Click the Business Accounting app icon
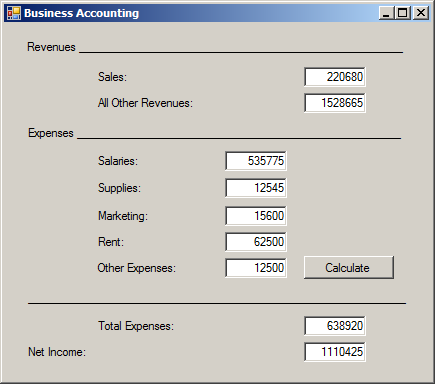This screenshot has width=435, height=384. [14, 13]
